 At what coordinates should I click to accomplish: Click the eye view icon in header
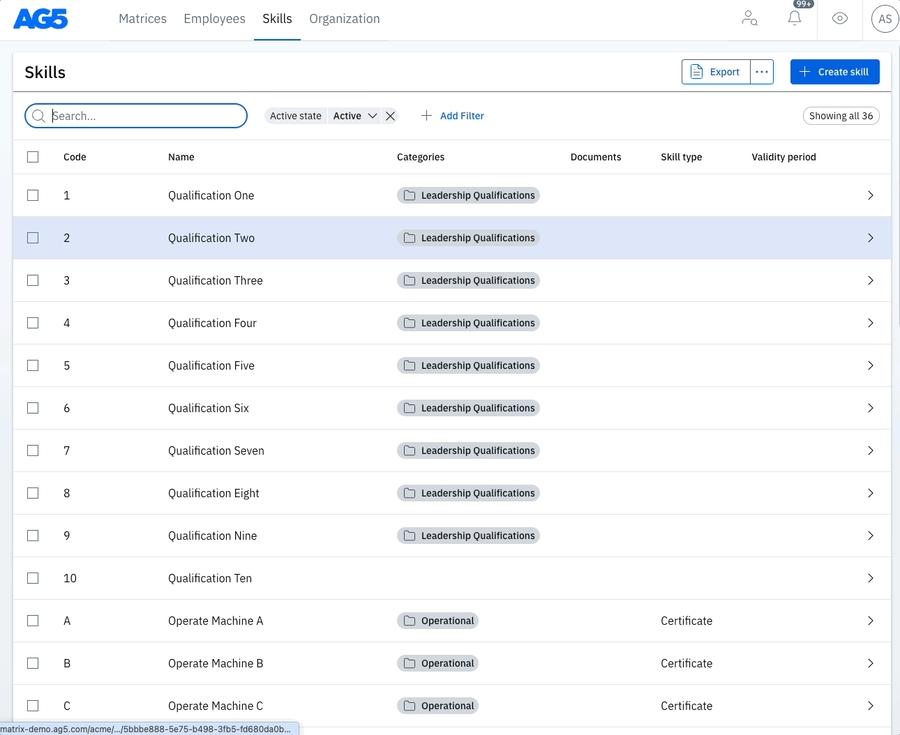coord(840,19)
